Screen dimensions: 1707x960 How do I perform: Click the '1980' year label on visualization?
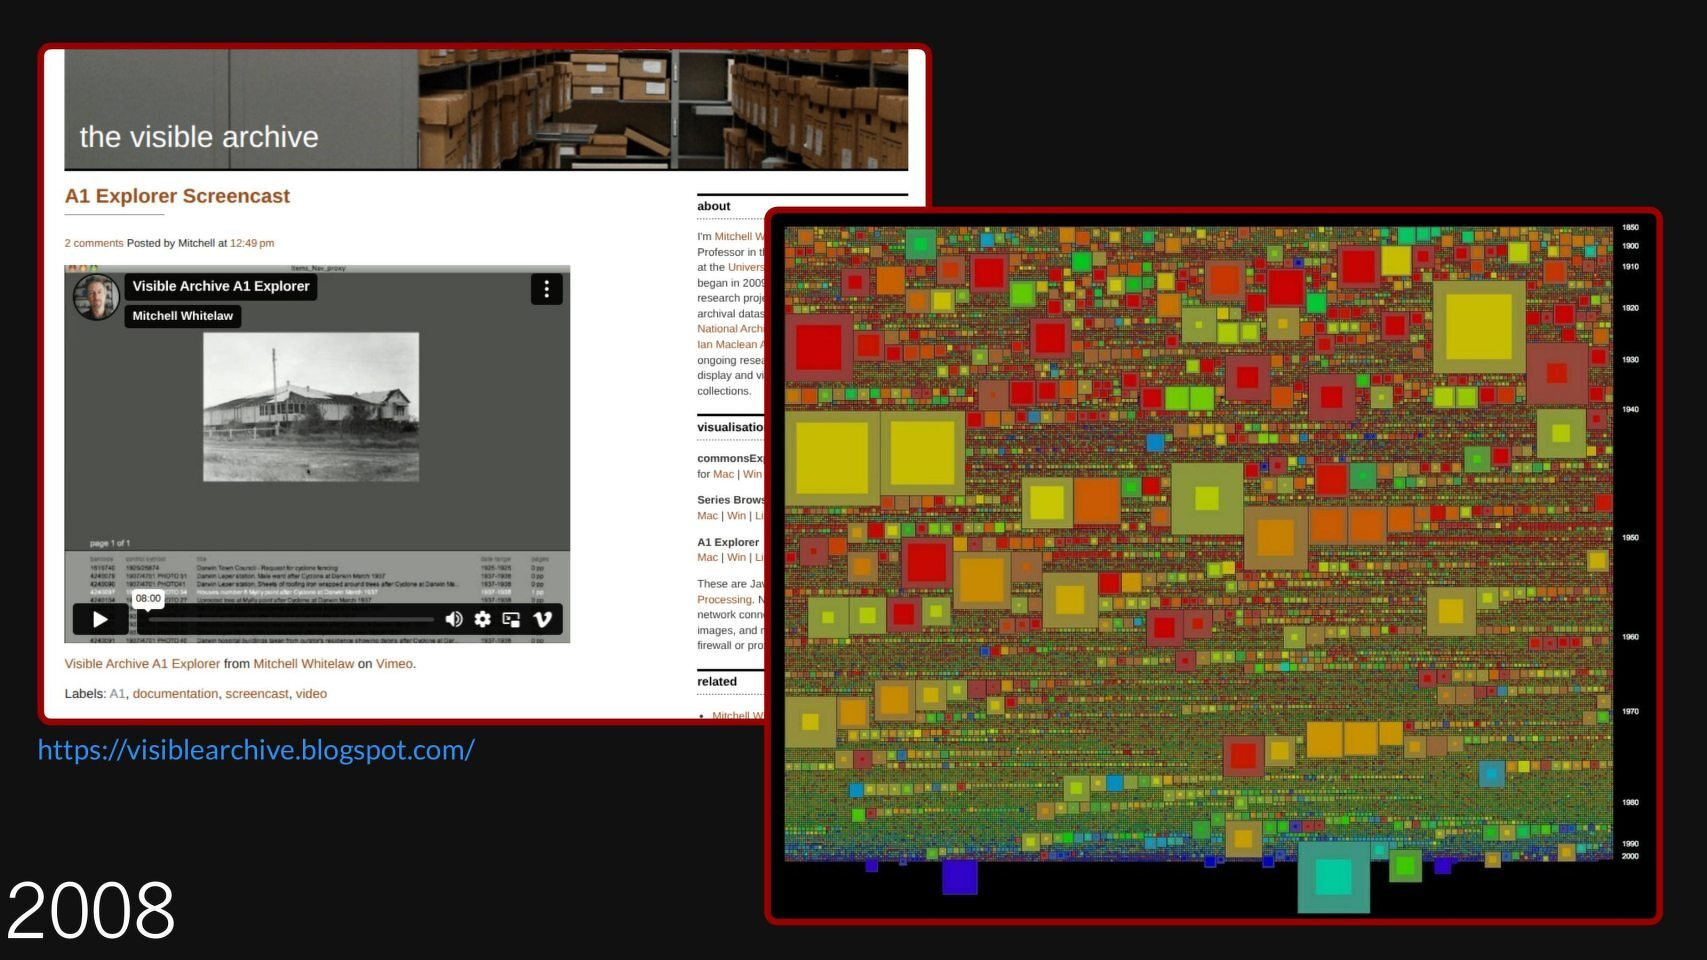1630,803
